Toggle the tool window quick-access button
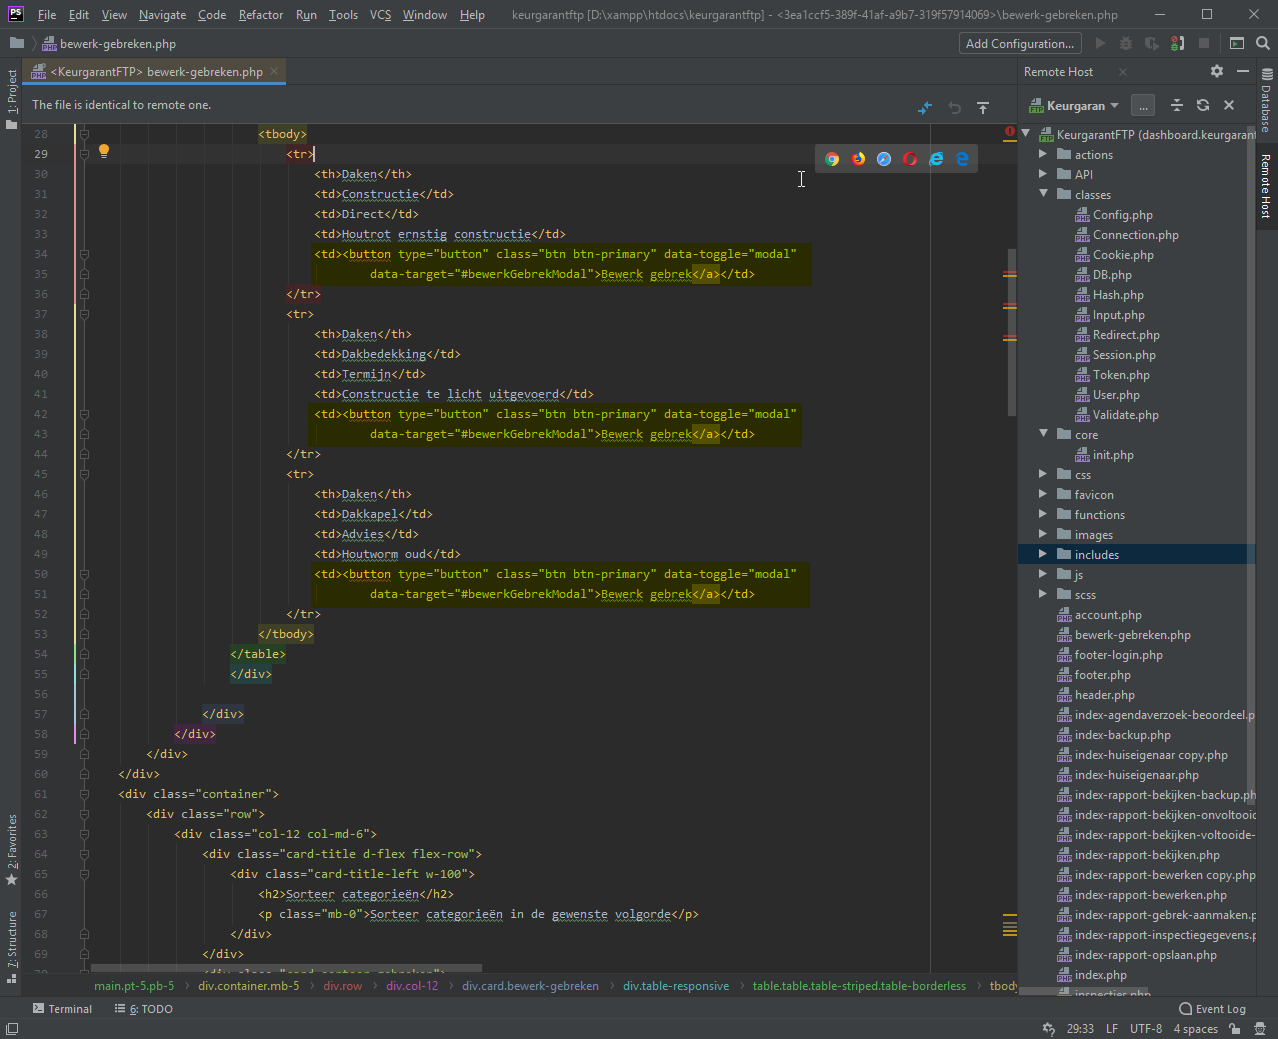This screenshot has height=1039, width=1278. [12, 1029]
